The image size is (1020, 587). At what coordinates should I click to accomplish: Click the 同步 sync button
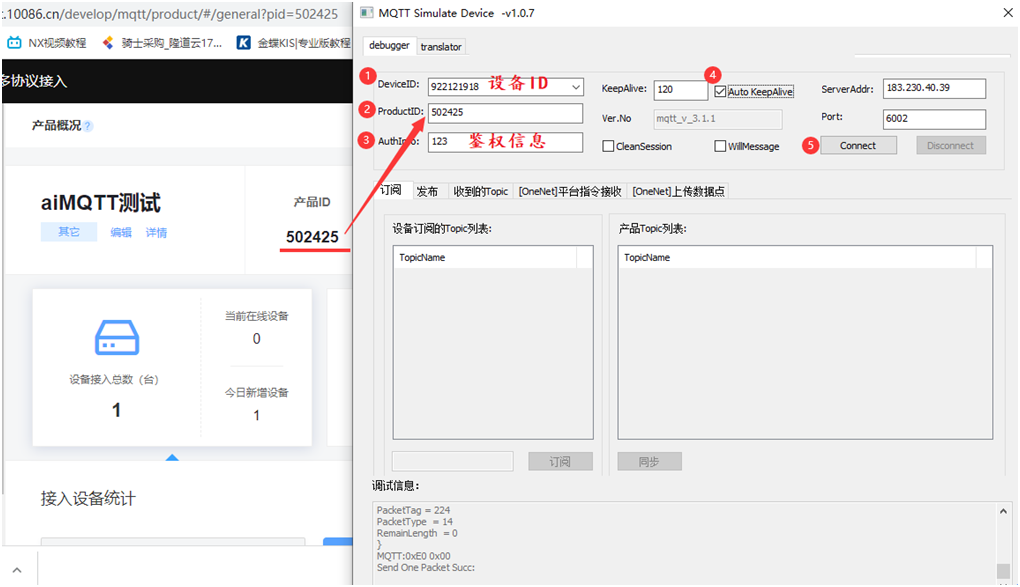coord(649,461)
